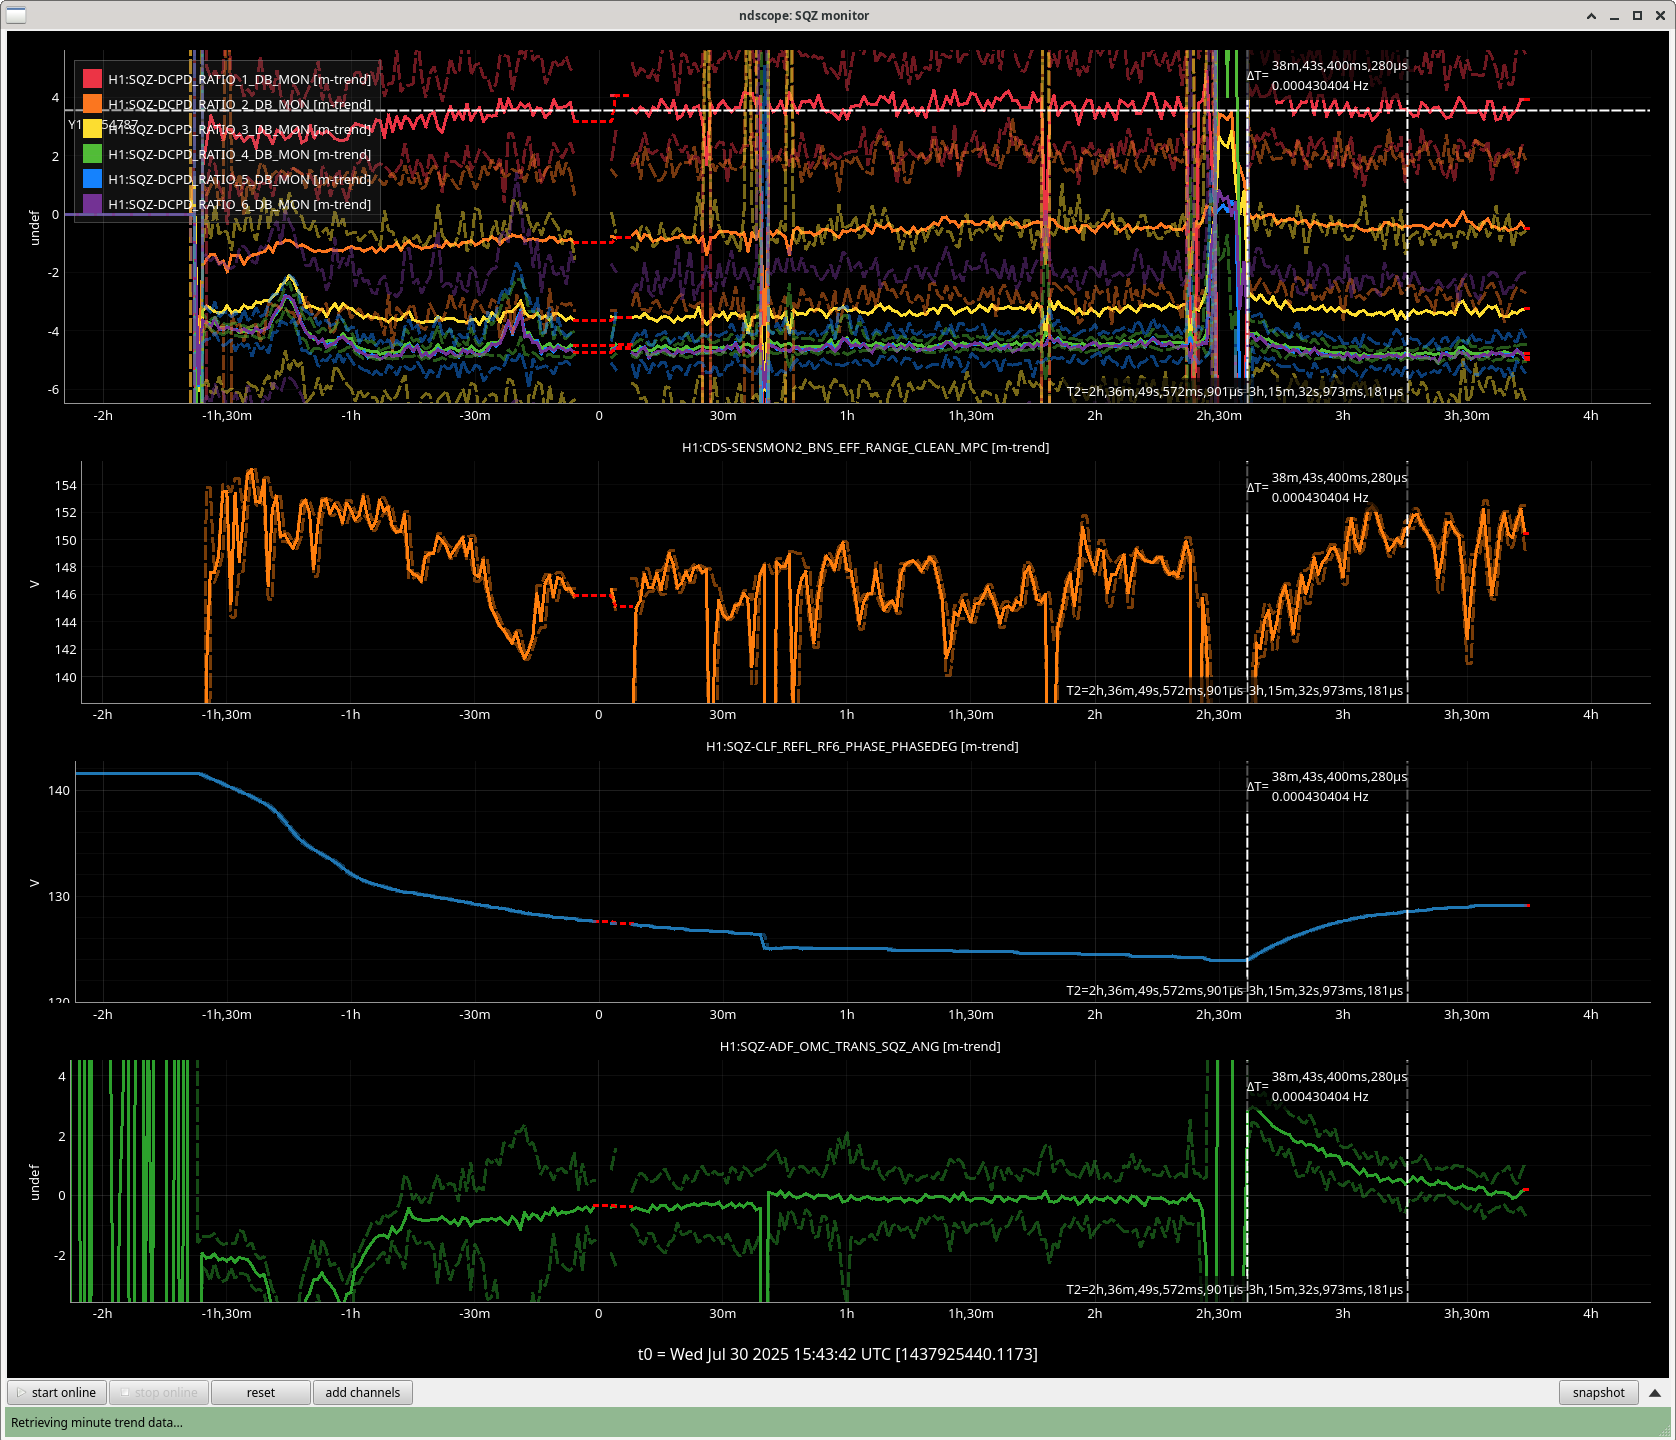1676x1440 pixels.
Task: Click the H1:SQZ-DCPD_RATIO_5_DB_MON legend label
Action: (239, 179)
